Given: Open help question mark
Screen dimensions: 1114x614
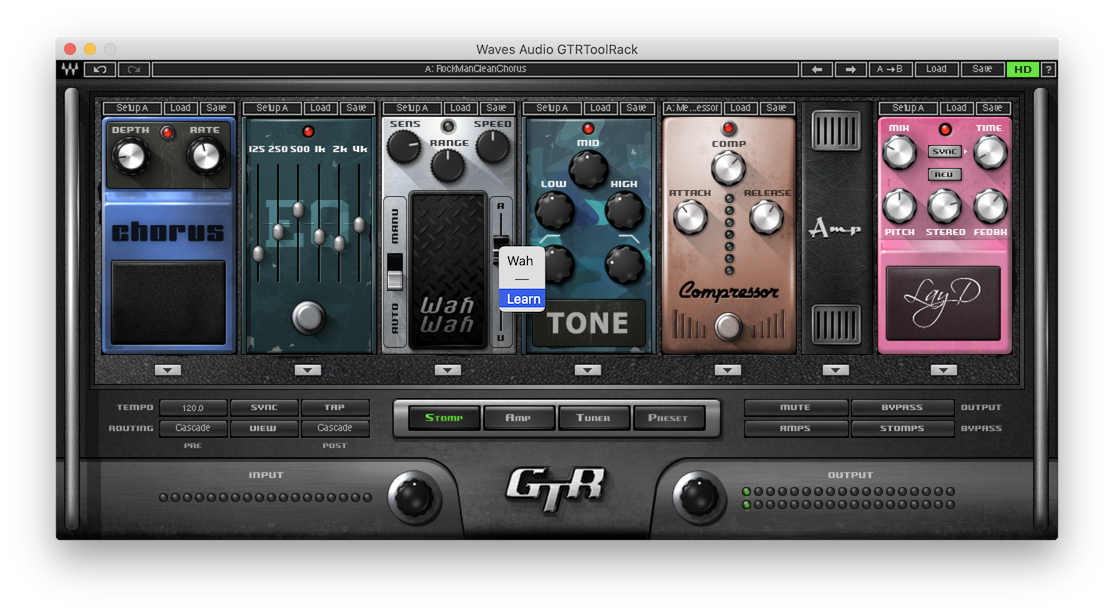Looking at the screenshot, I should pos(1048,69).
